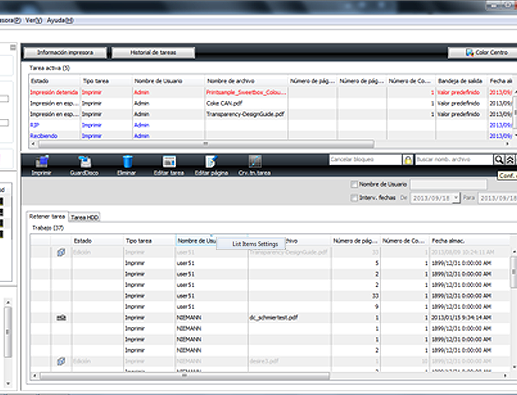Open the Ayuda(H) menu
517x395 pixels.
(x=60, y=20)
